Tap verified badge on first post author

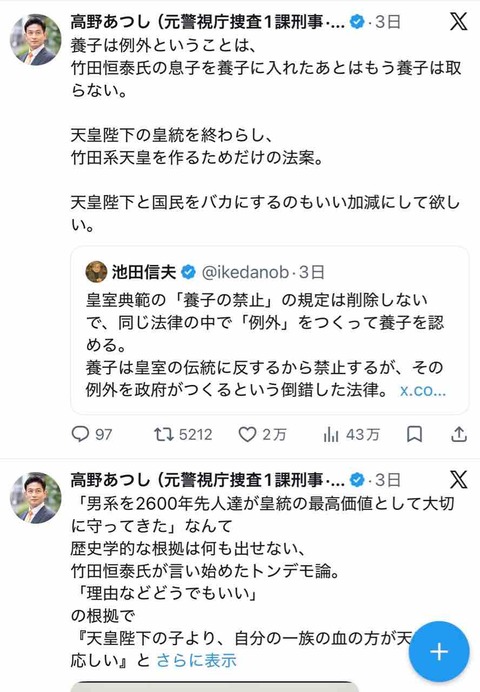click(357, 21)
